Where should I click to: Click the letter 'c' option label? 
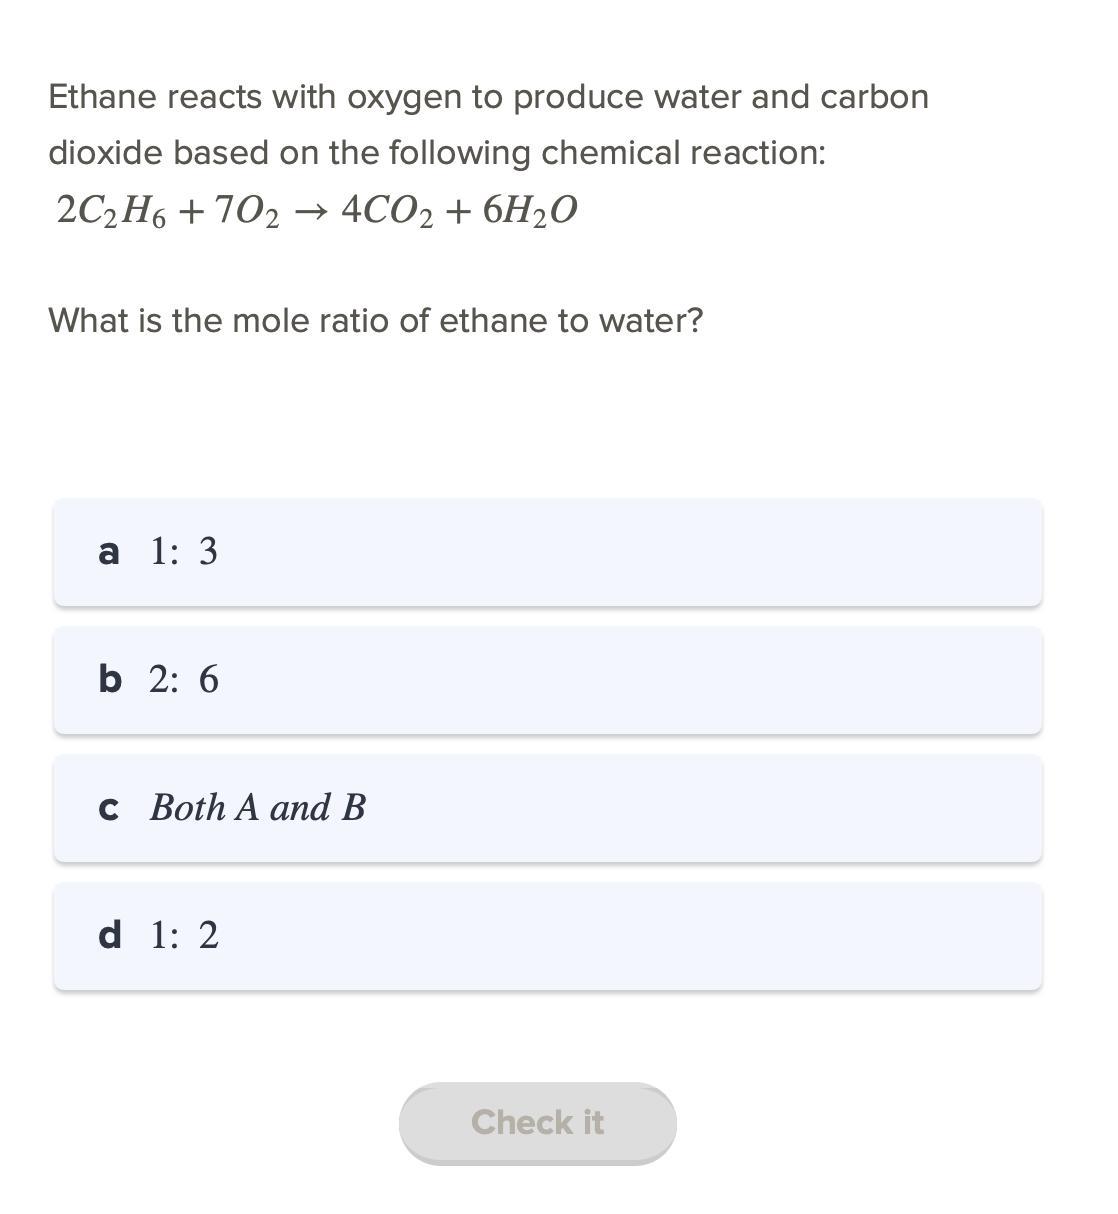coord(109,809)
